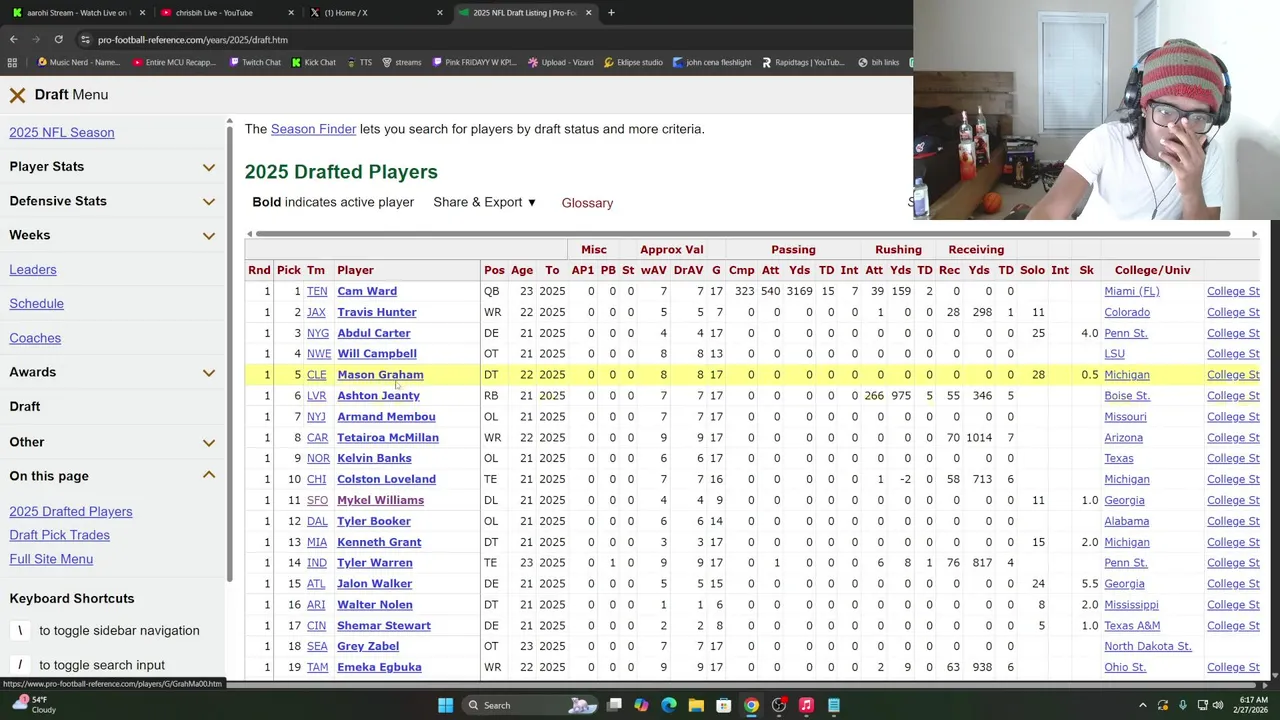Expand the Player Stats menu section
This screenshot has height=720, width=1280.
pyautogui.click(x=112, y=167)
